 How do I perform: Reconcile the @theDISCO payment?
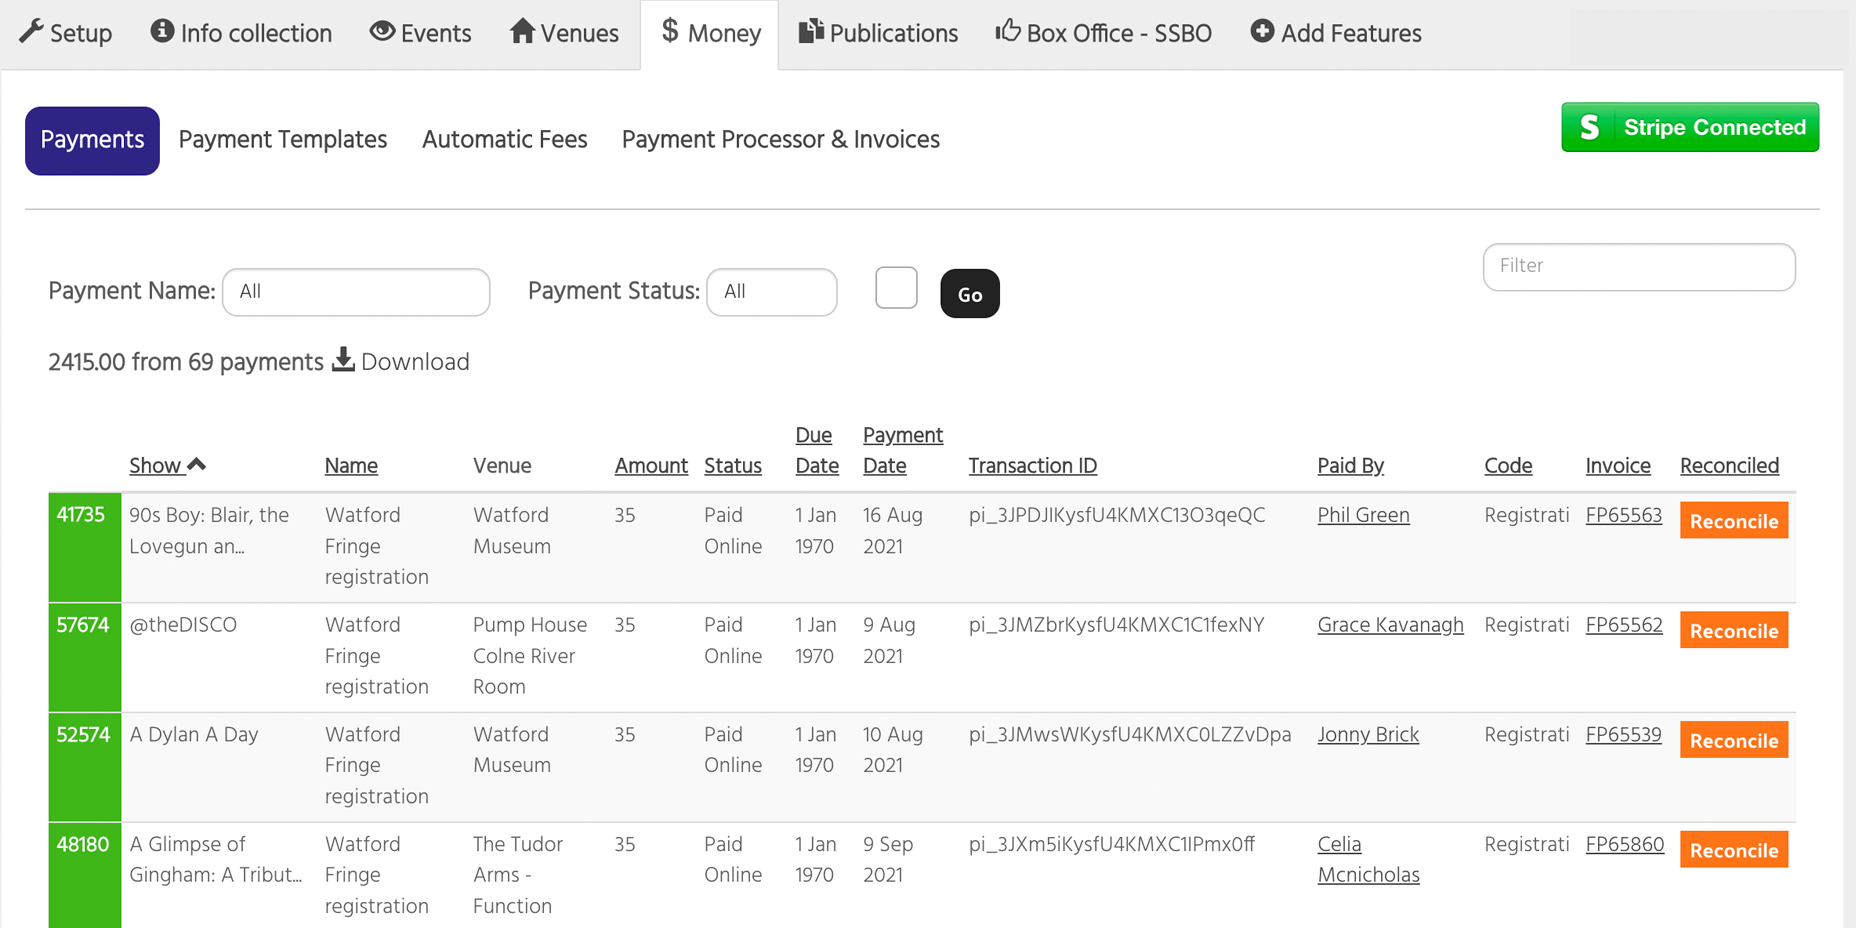pos(1734,631)
